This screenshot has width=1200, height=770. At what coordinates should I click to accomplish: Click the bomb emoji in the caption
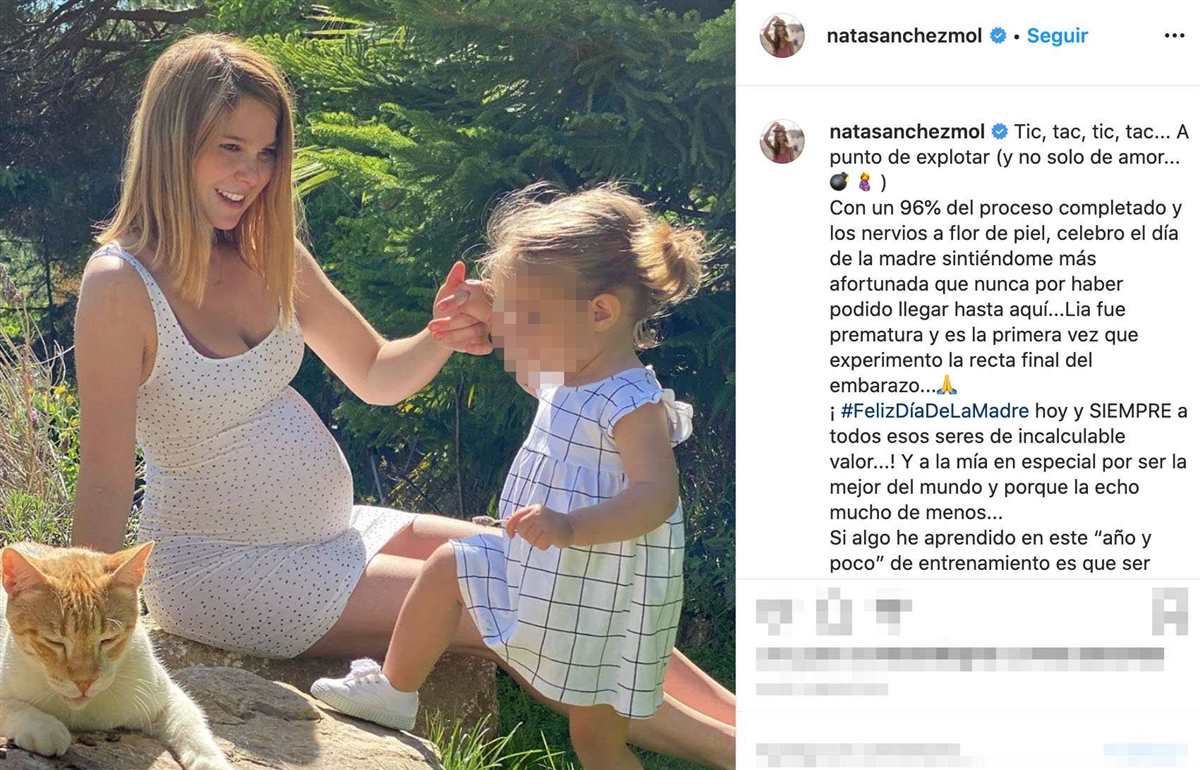(840, 182)
